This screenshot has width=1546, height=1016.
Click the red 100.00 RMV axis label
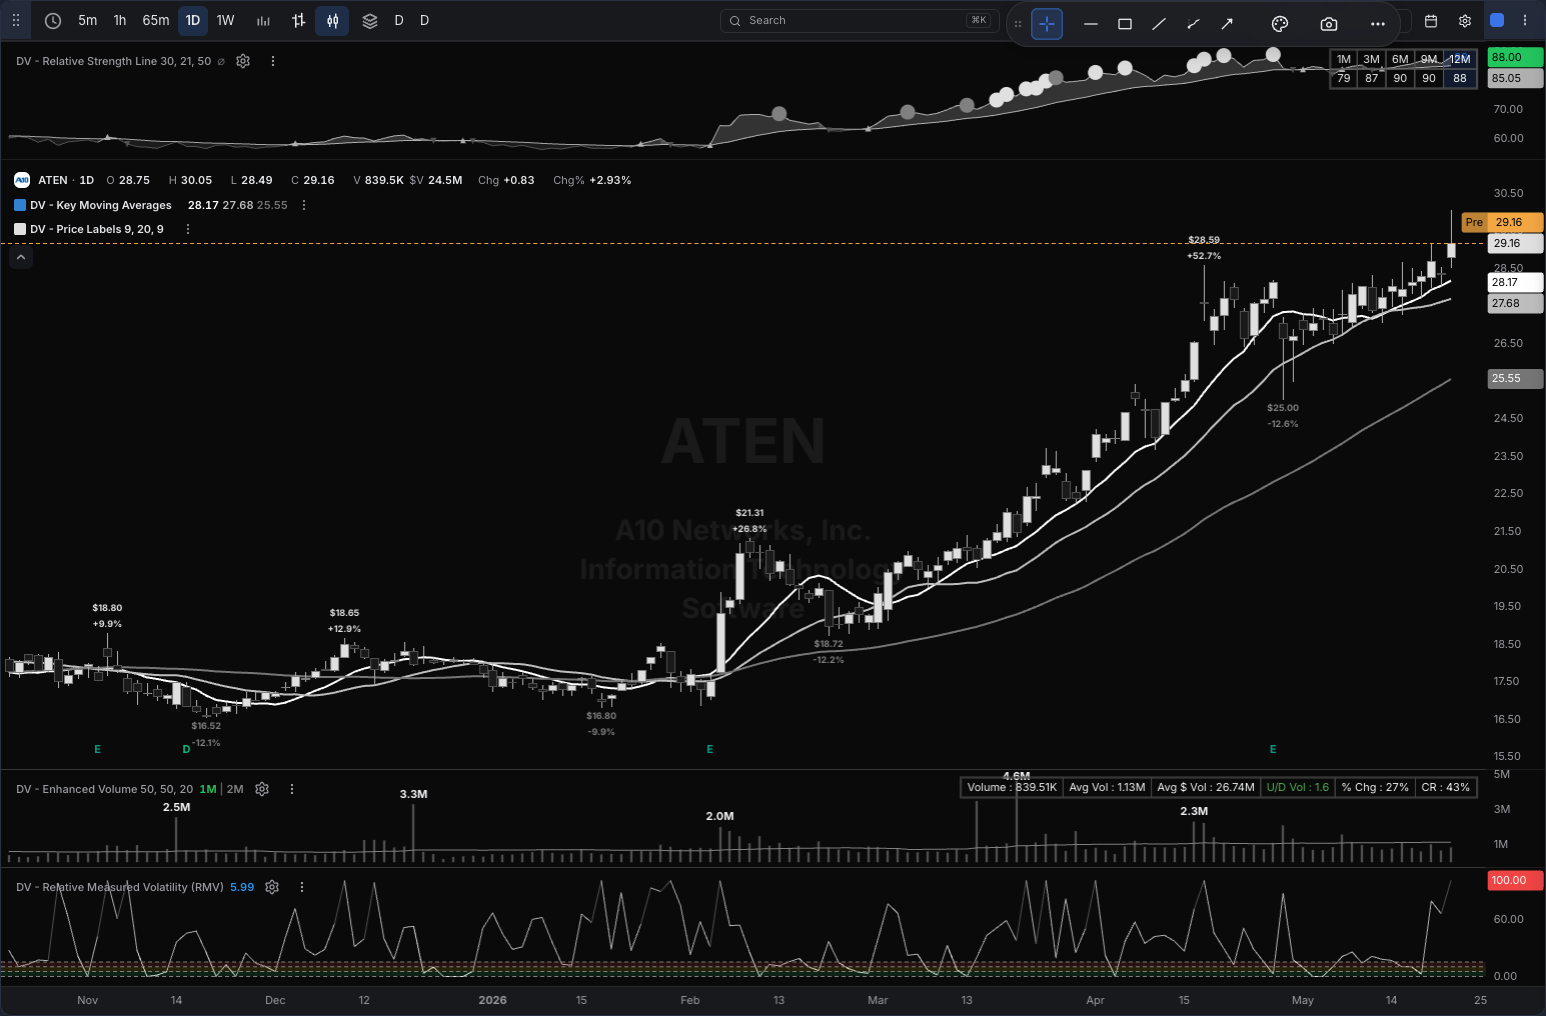coord(1515,880)
